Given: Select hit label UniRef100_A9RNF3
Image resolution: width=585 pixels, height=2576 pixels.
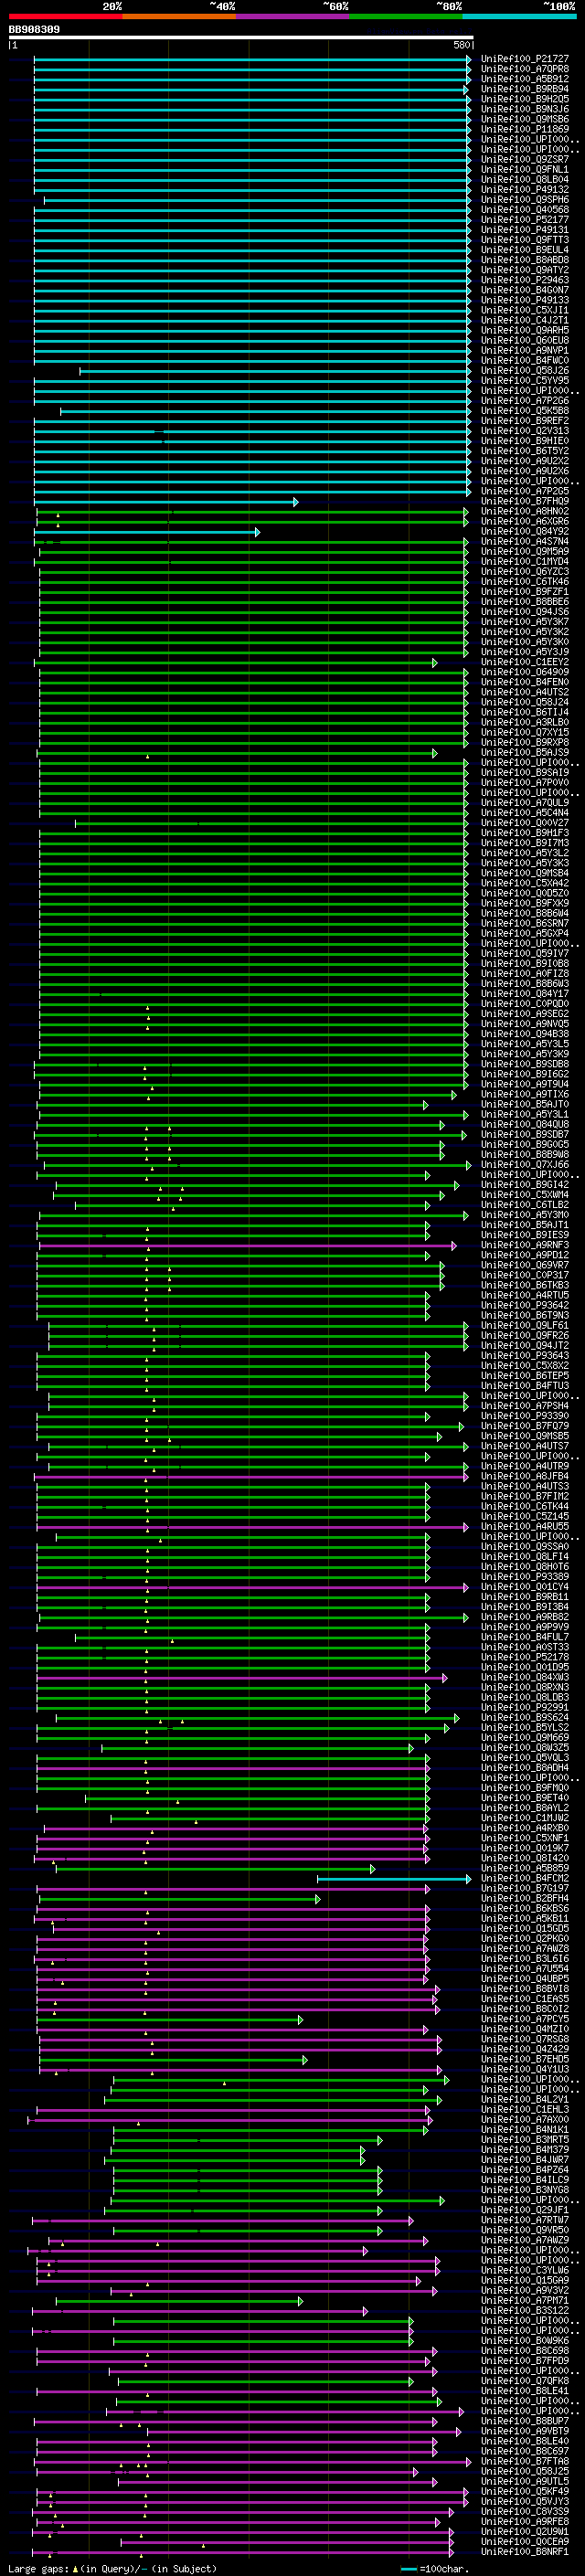Looking at the screenshot, I should [525, 1245].
